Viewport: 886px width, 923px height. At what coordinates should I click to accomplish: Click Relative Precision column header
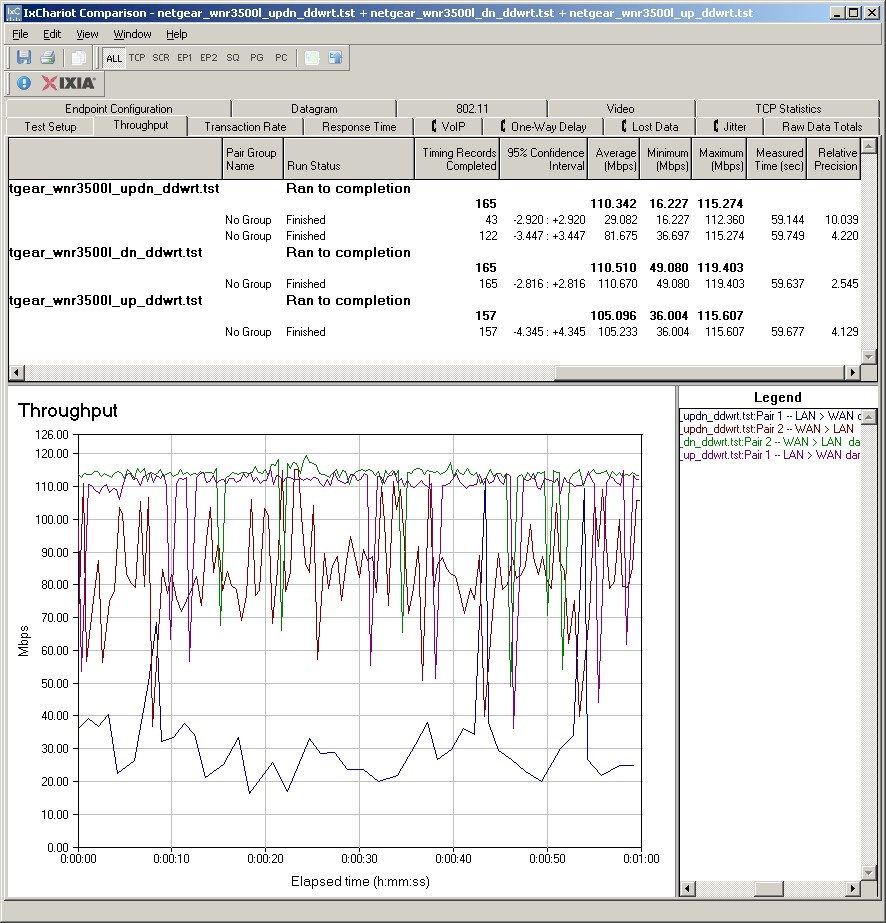click(834, 159)
